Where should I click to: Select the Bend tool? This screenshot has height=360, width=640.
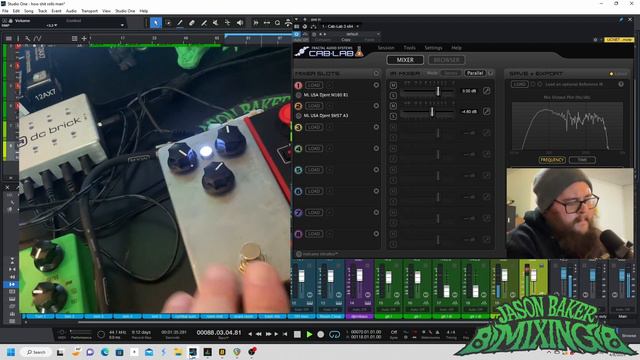228,23
